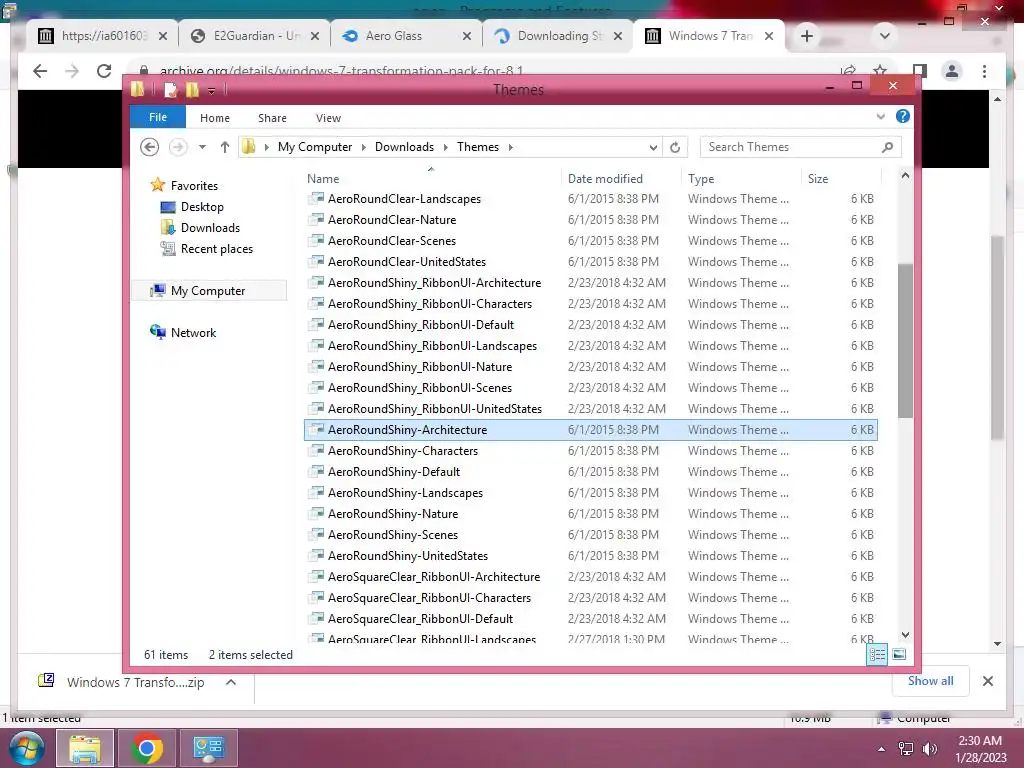
Task: Reload the page in Chrome
Action: [104, 71]
